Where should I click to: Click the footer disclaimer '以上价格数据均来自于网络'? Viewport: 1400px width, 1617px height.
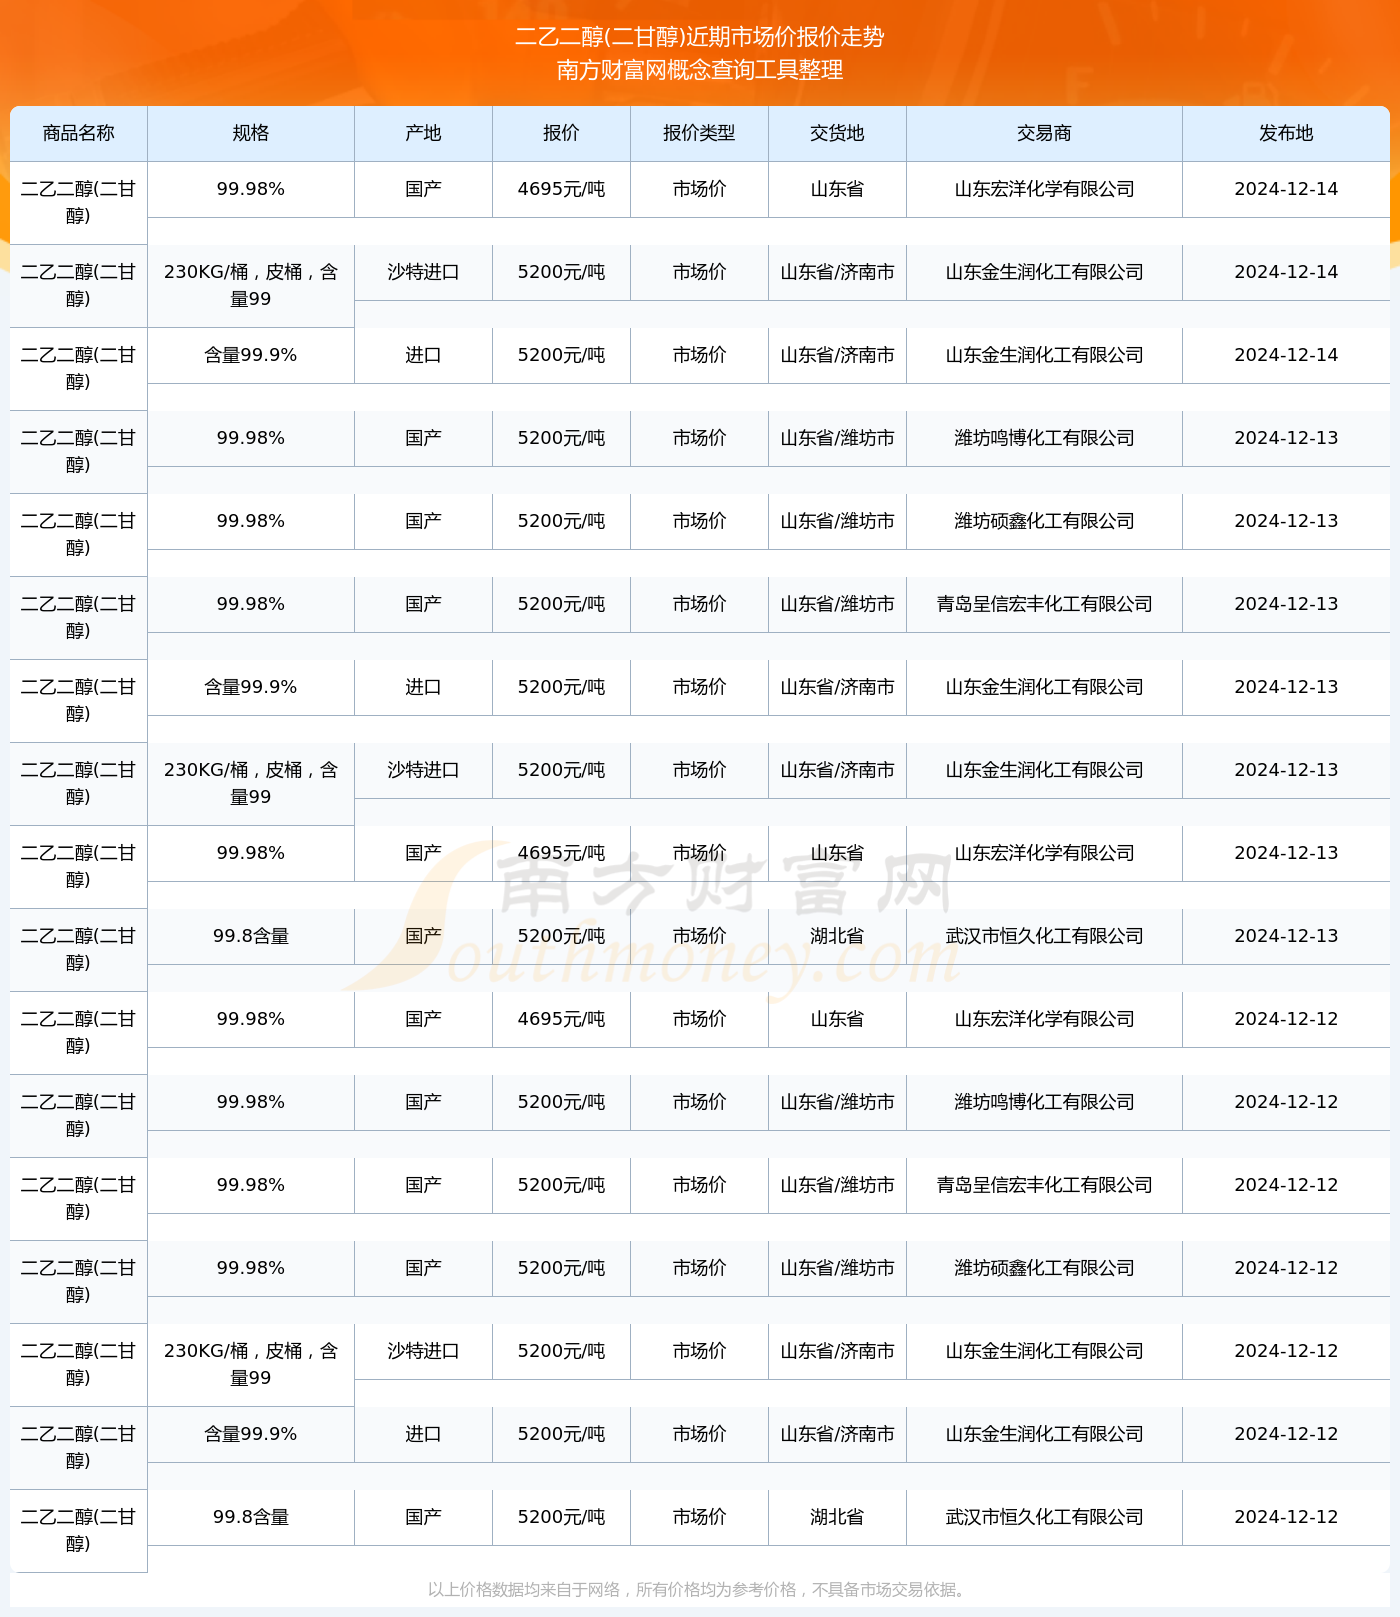(x=524, y=1589)
